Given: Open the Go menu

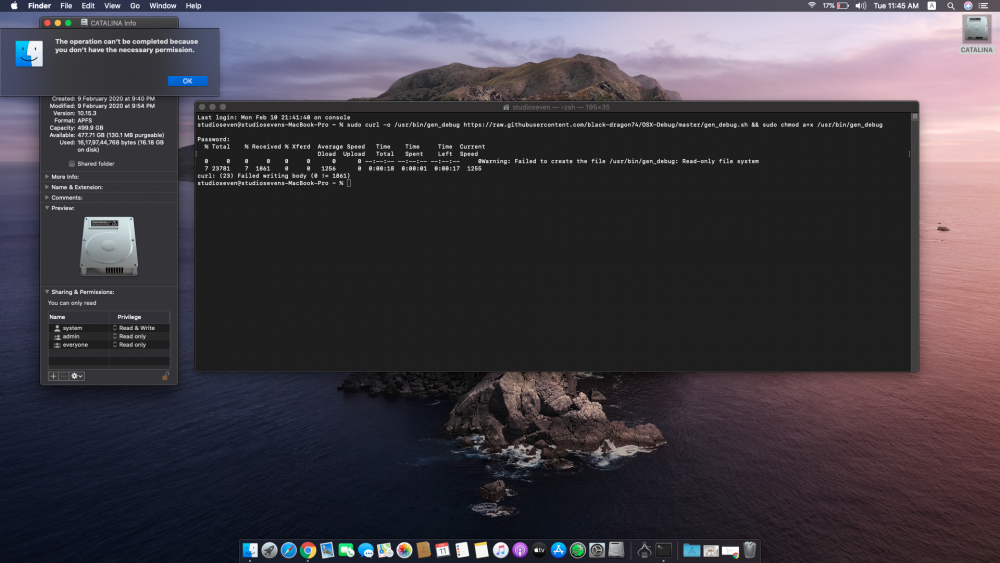Looking at the screenshot, I should 134,6.
